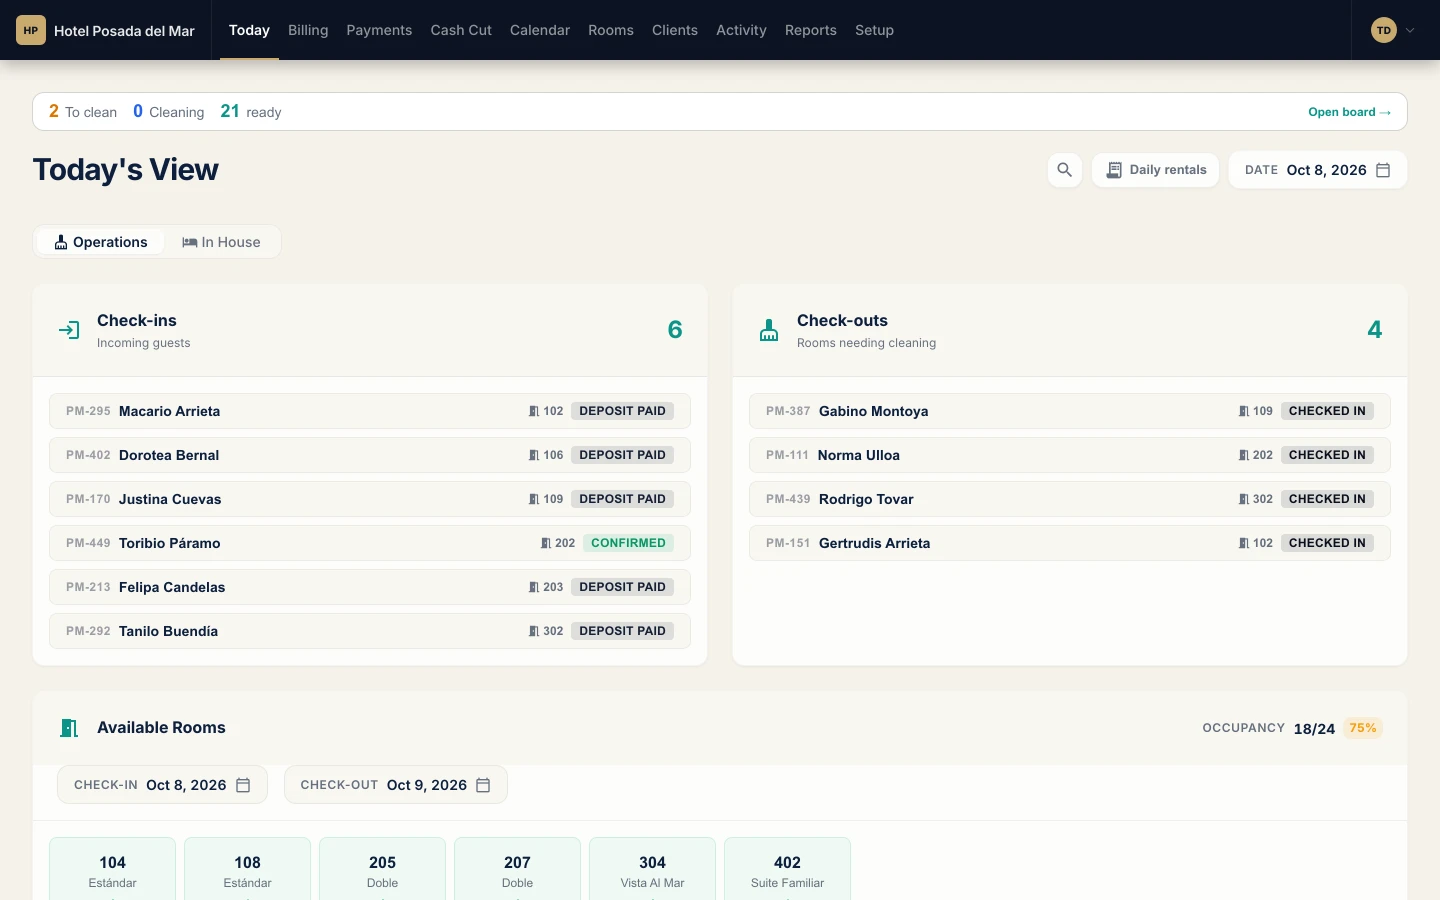Go to the Clients page
The image size is (1440, 900).
coord(675,30)
